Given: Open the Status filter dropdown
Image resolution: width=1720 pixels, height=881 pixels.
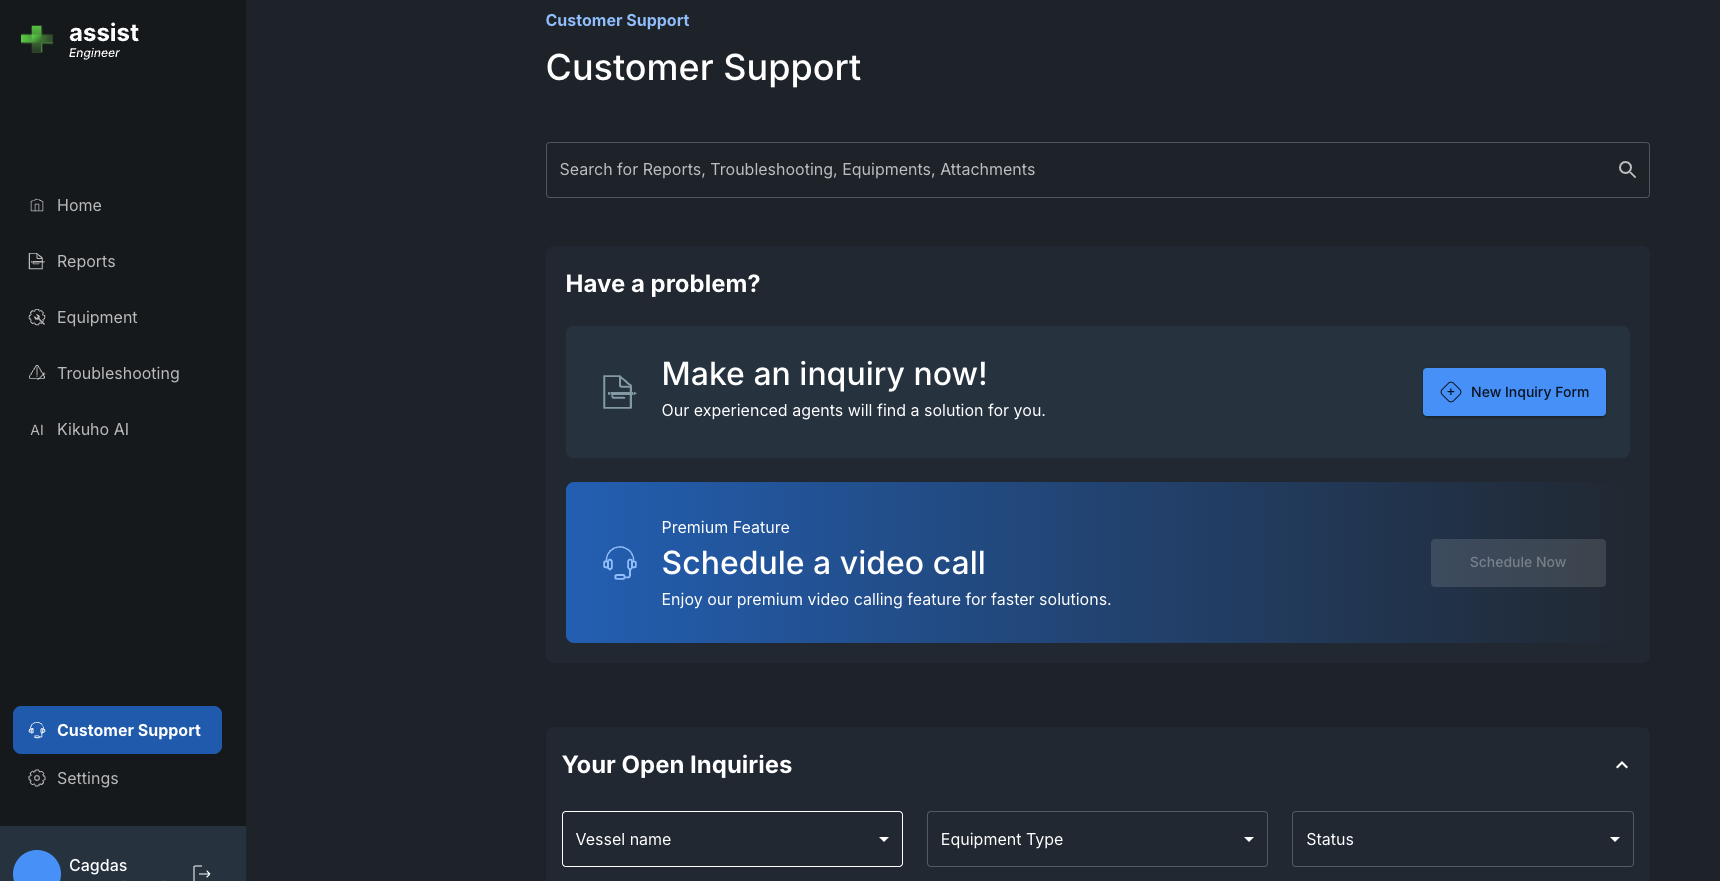Looking at the screenshot, I should click(x=1462, y=839).
